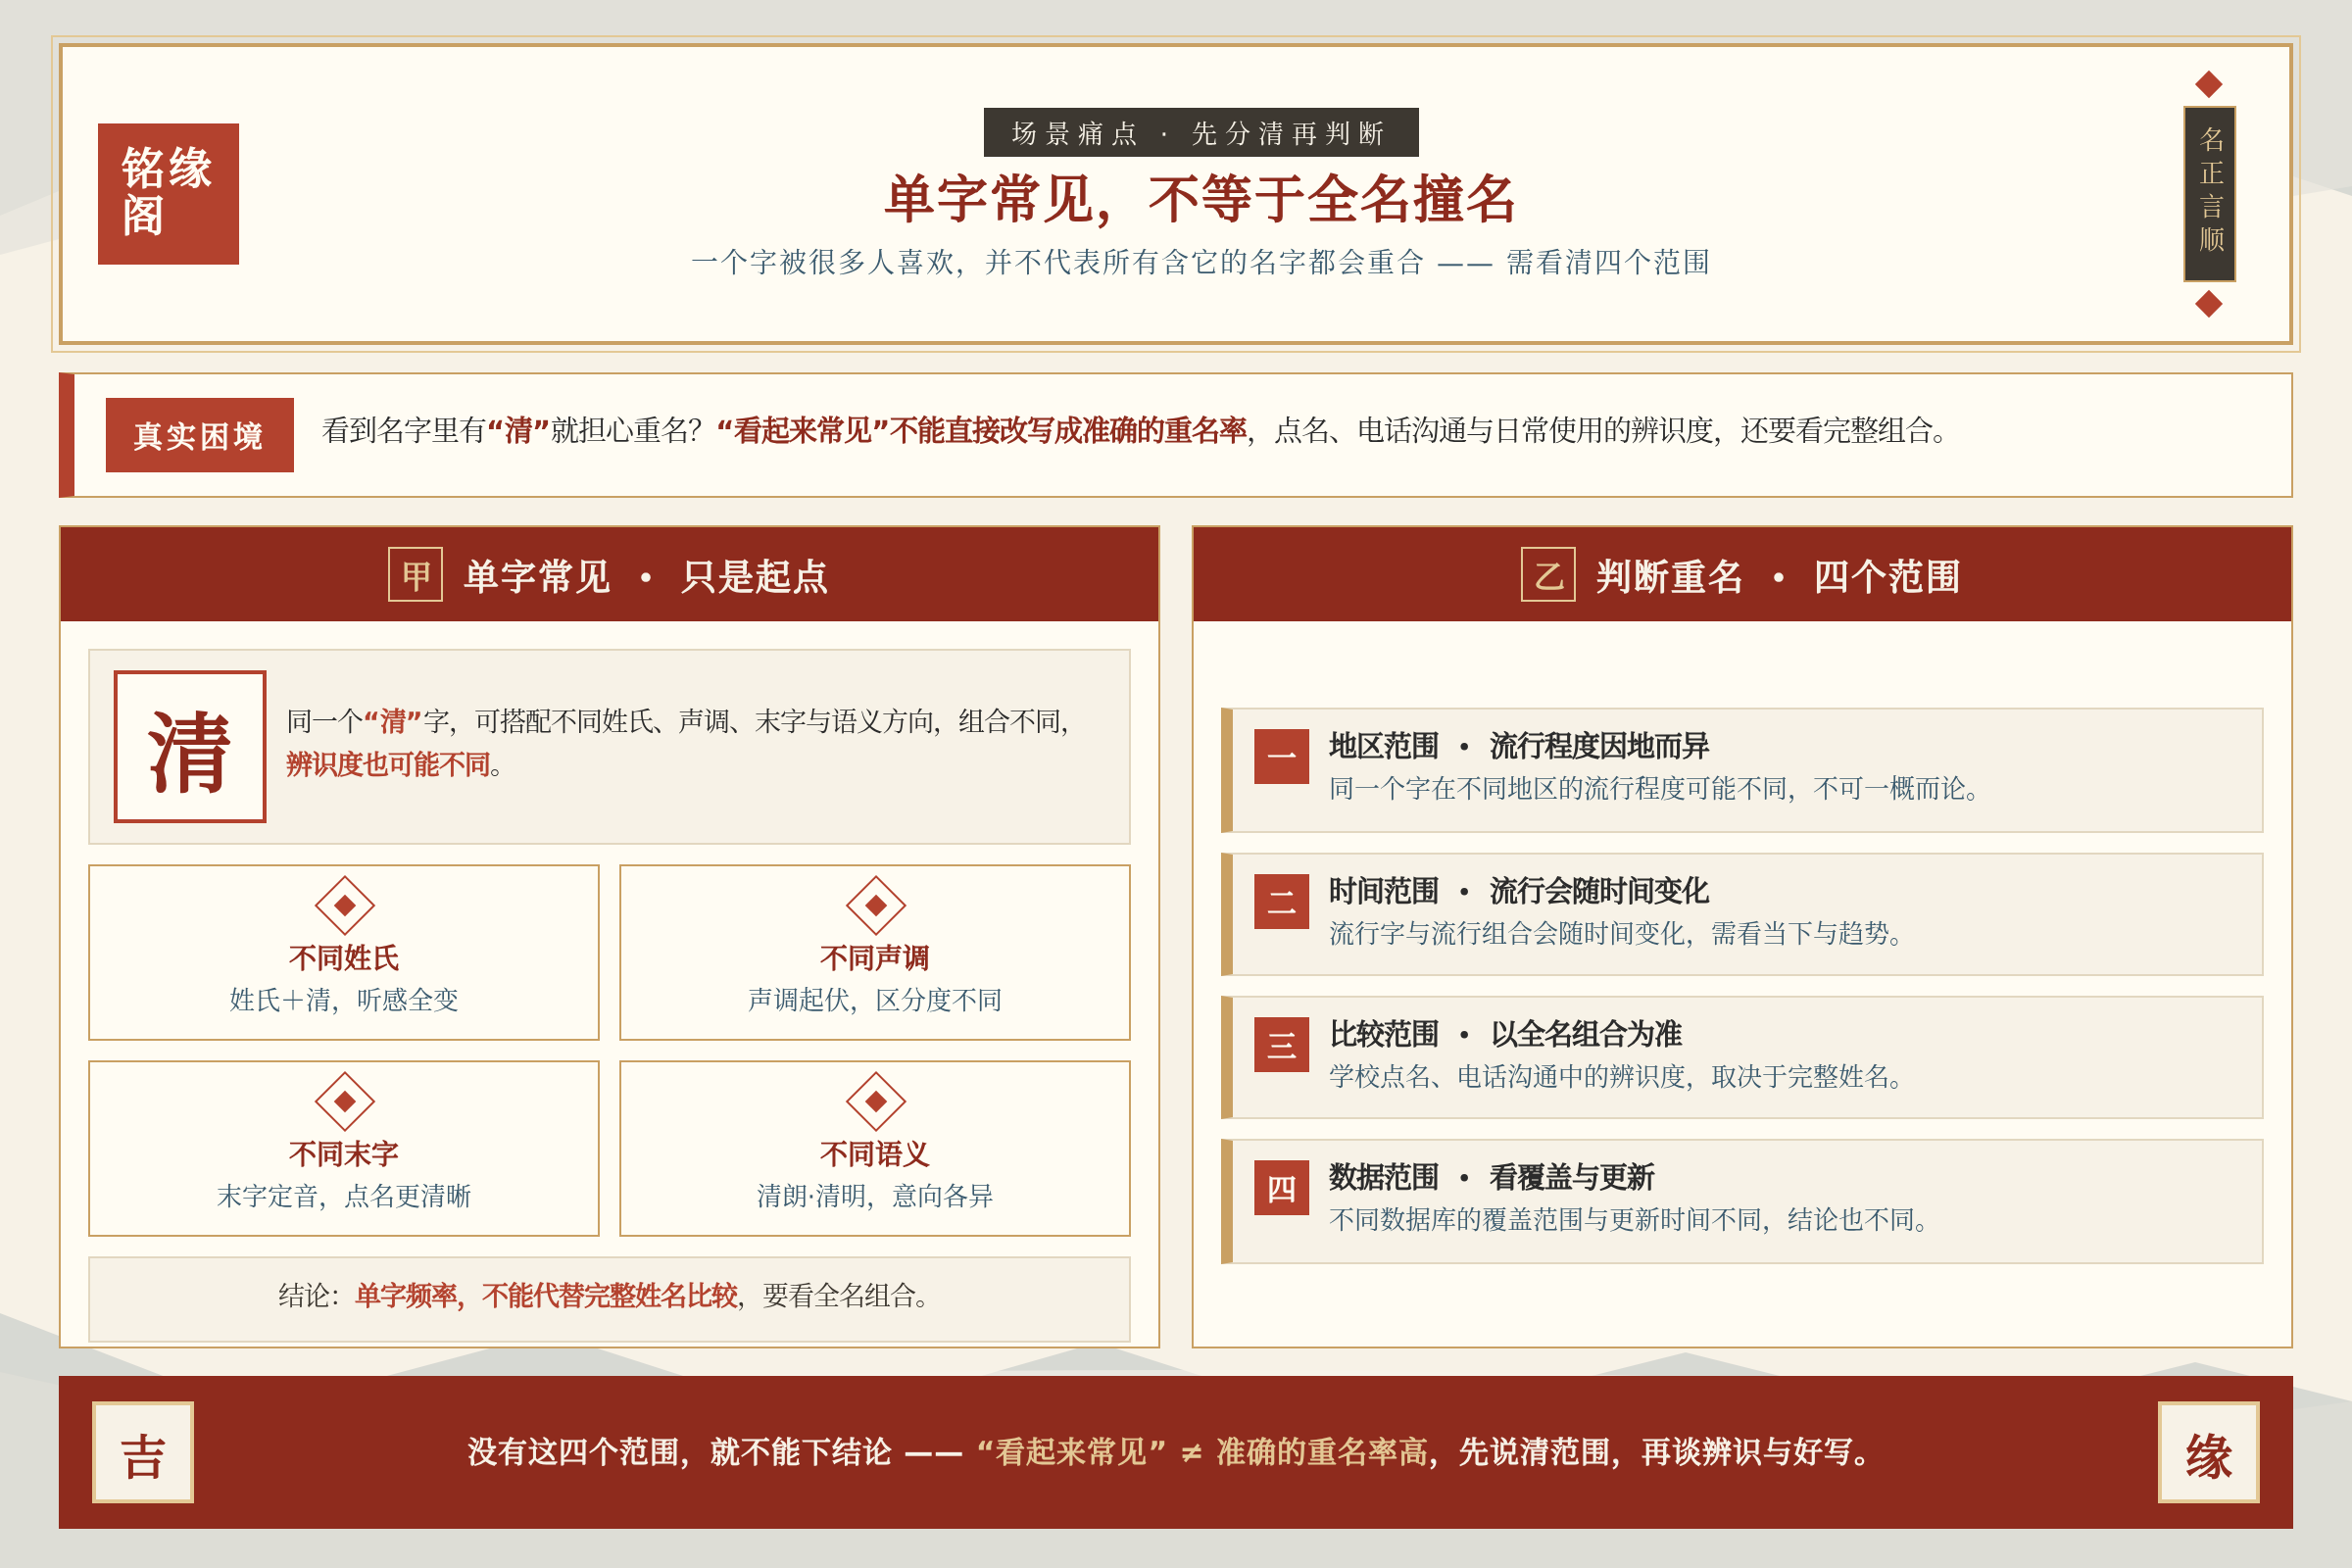2352x1568 pixels.
Task: Click the text 声调起伏，区分度不同
Action: point(875,999)
